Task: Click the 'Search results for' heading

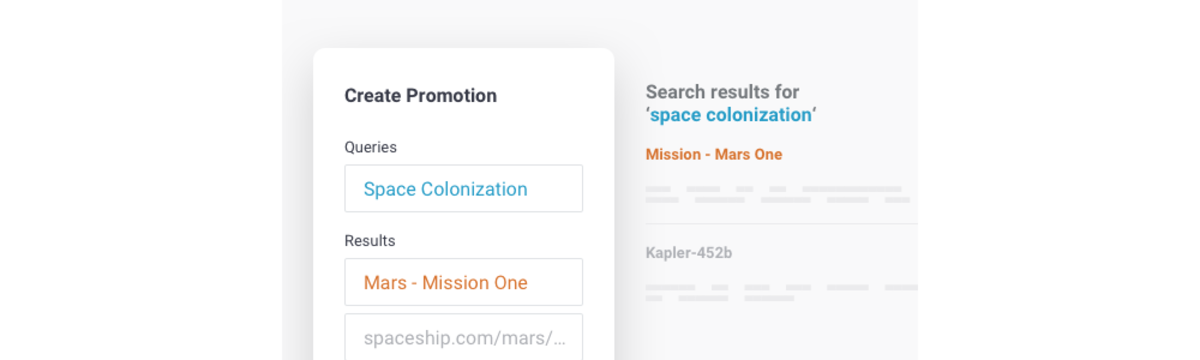Action: (x=723, y=92)
